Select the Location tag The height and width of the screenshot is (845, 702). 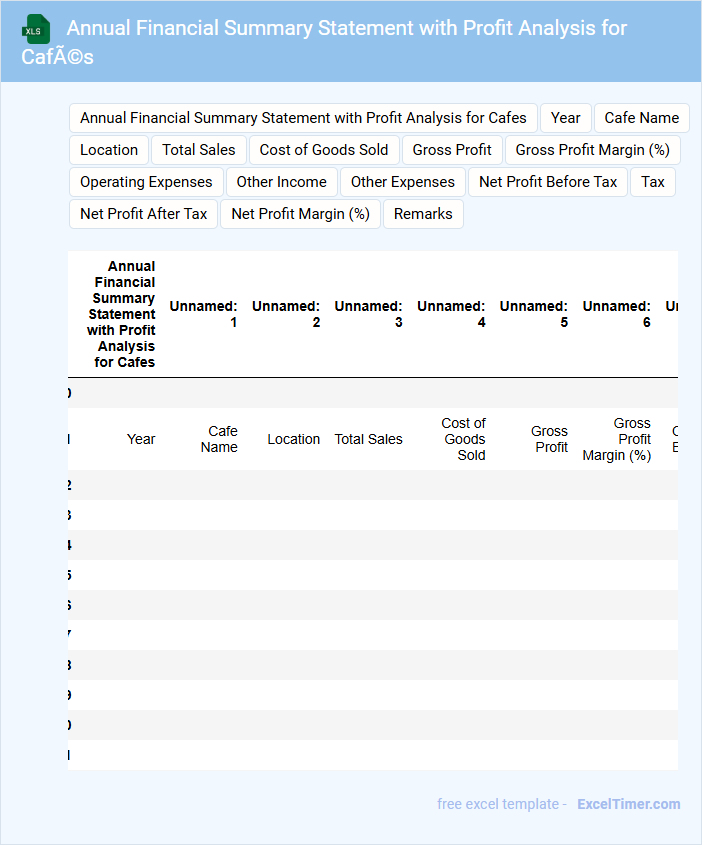(109, 150)
